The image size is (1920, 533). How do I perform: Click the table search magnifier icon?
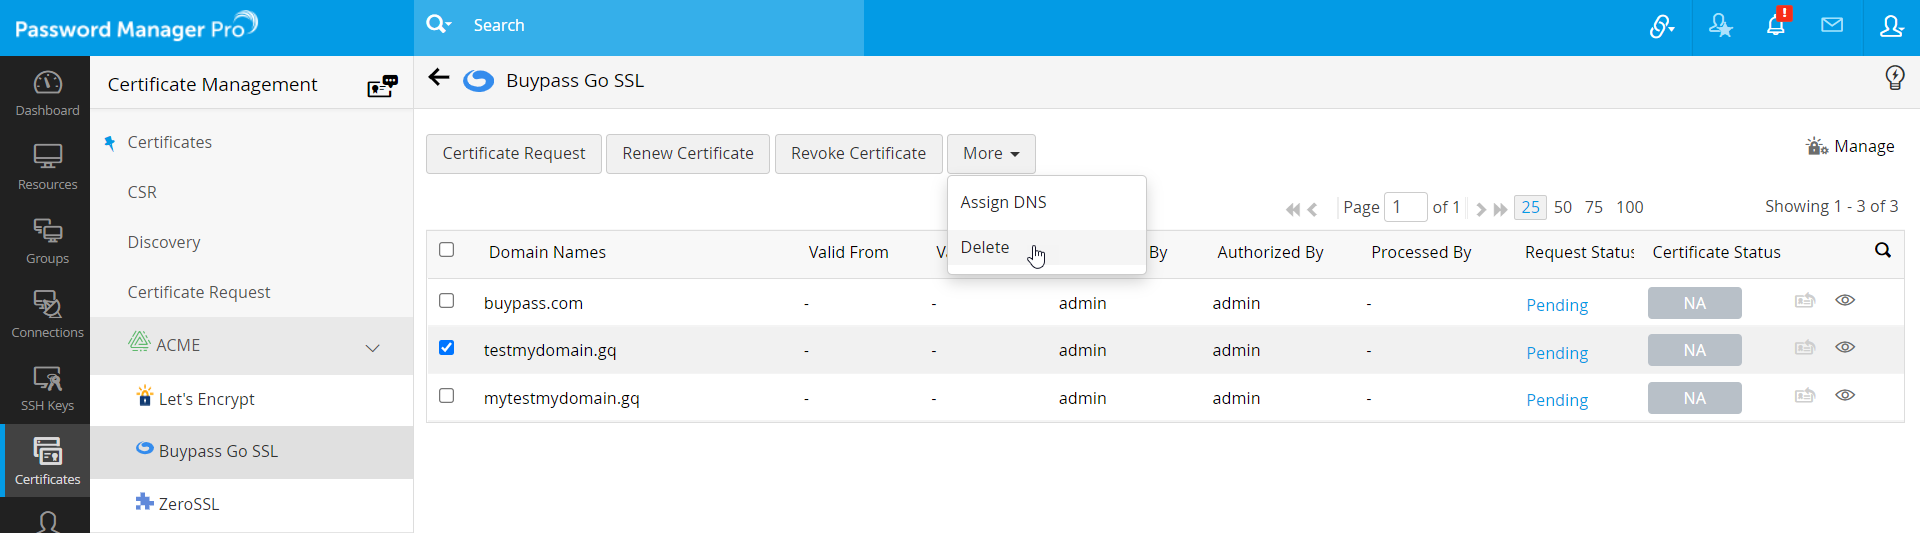tap(1883, 251)
